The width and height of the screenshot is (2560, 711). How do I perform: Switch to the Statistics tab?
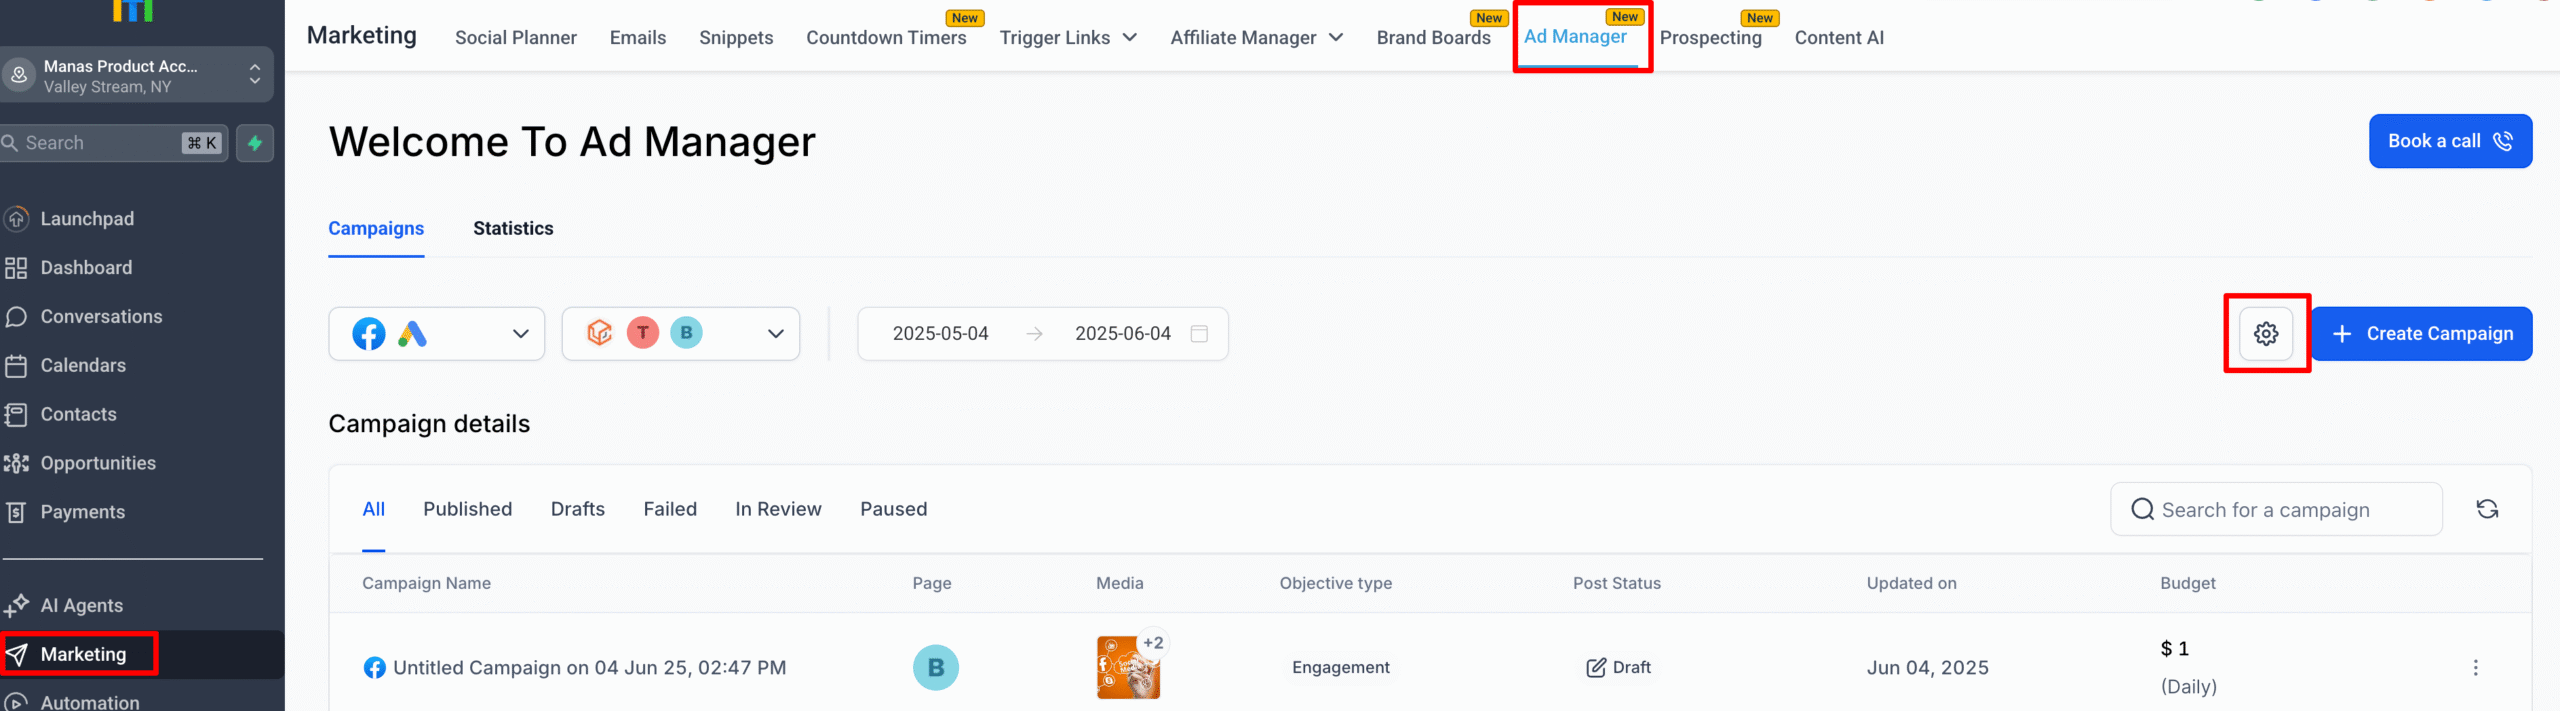point(513,229)
